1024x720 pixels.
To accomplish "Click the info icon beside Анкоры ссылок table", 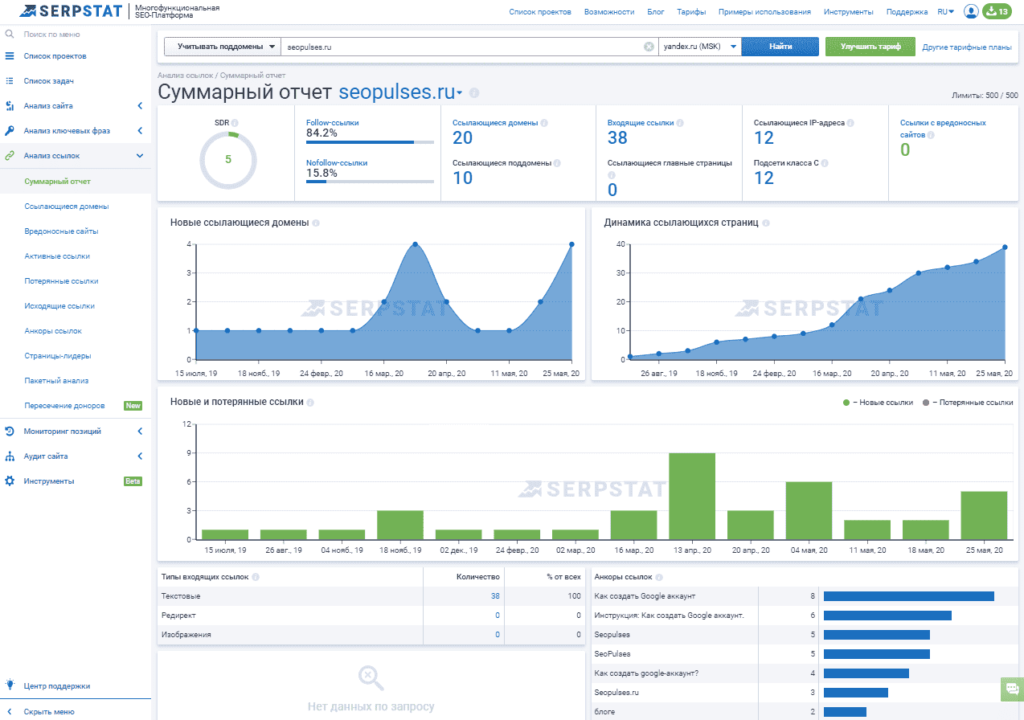I will (659, 577).
